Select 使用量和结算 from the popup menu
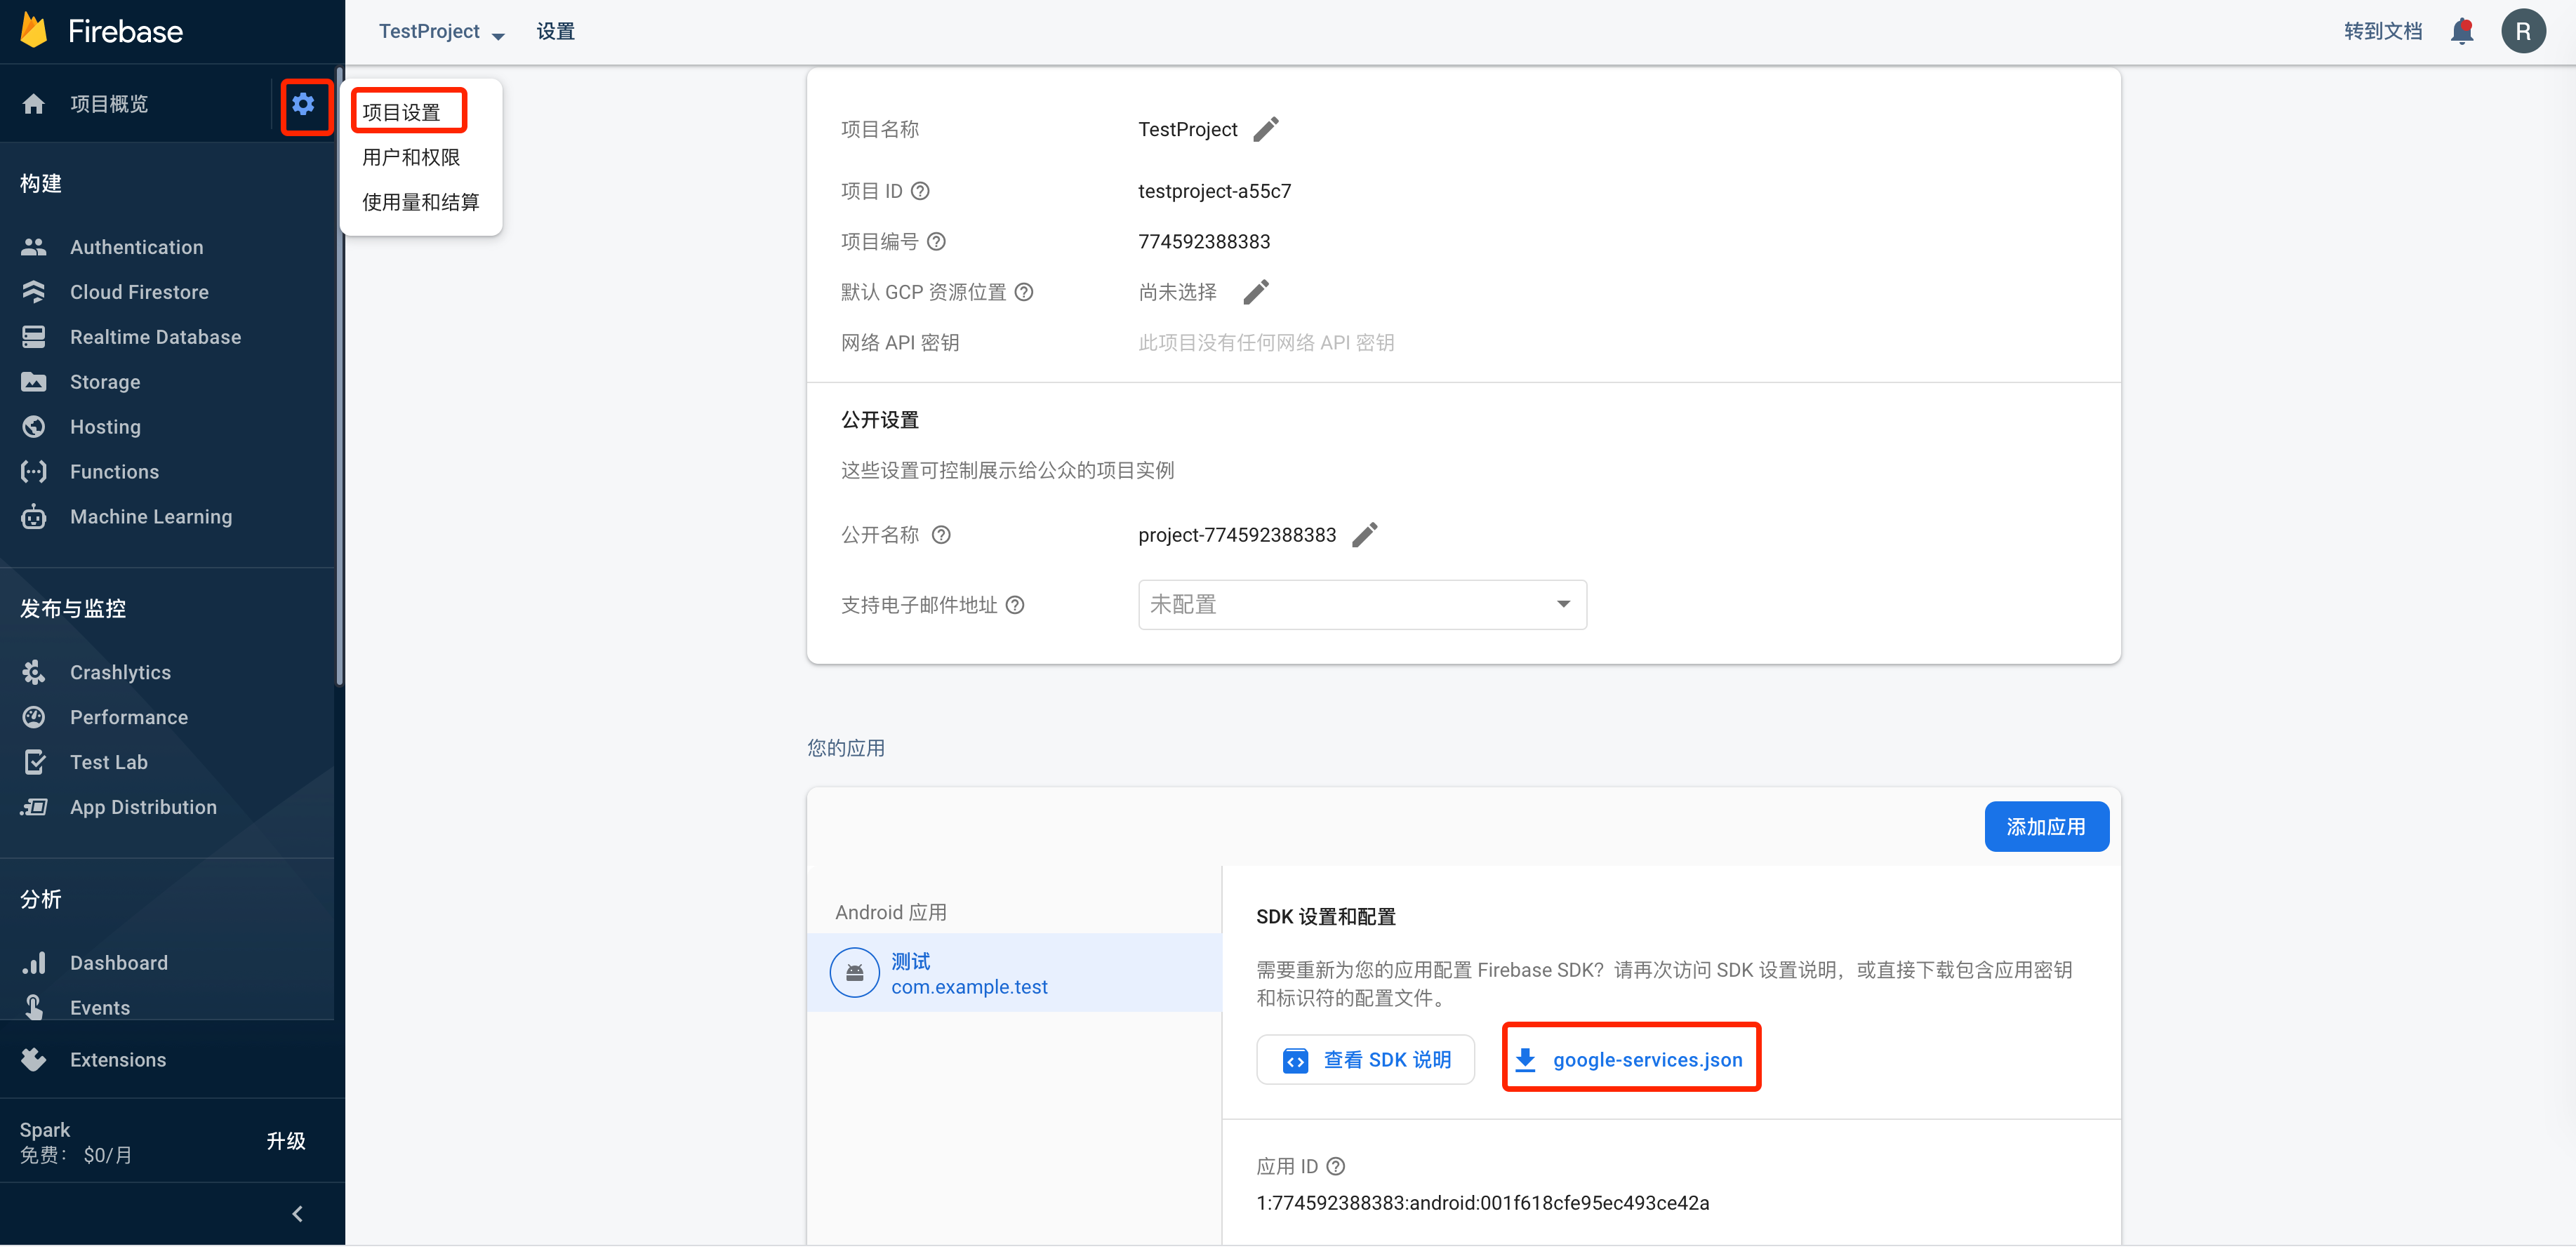The image size is (2576, 1249). (x=421, y=202)
